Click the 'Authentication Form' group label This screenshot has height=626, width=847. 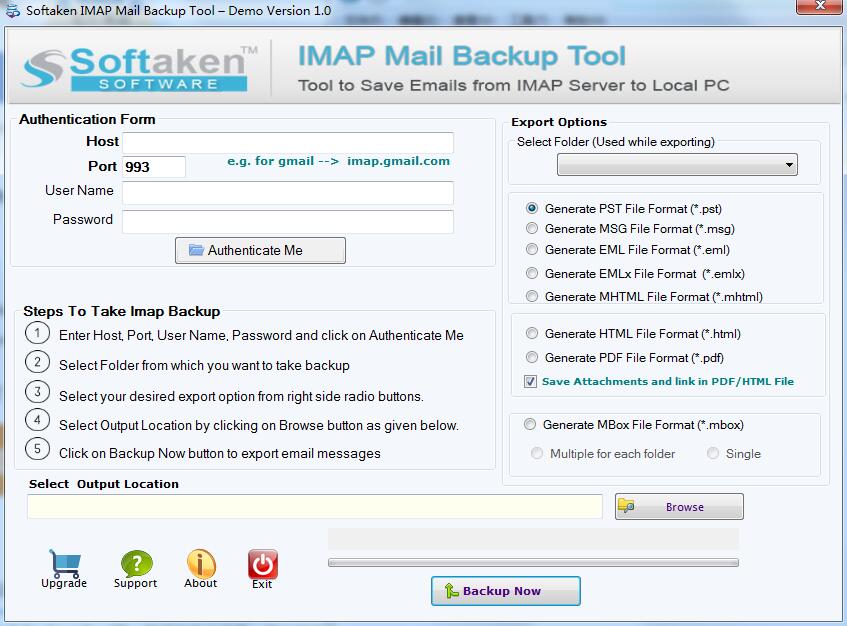point(87,119)
